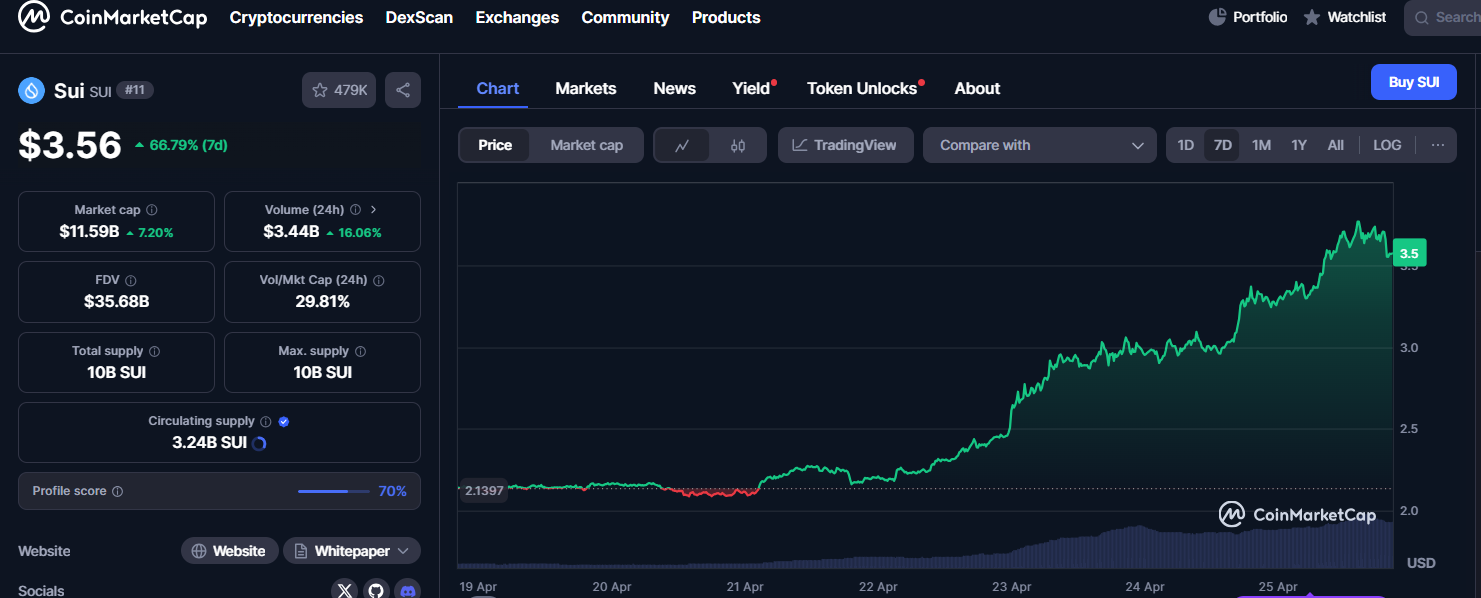Image resolution: width=1481 pixels, height=598 pixels.
Task: Share Sui page using the share icon
Action: click(403, 90)
